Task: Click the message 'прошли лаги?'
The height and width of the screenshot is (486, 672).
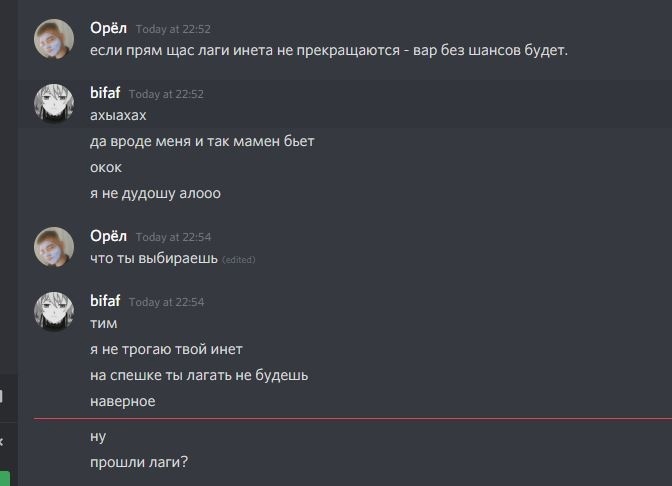Action: 139,462
